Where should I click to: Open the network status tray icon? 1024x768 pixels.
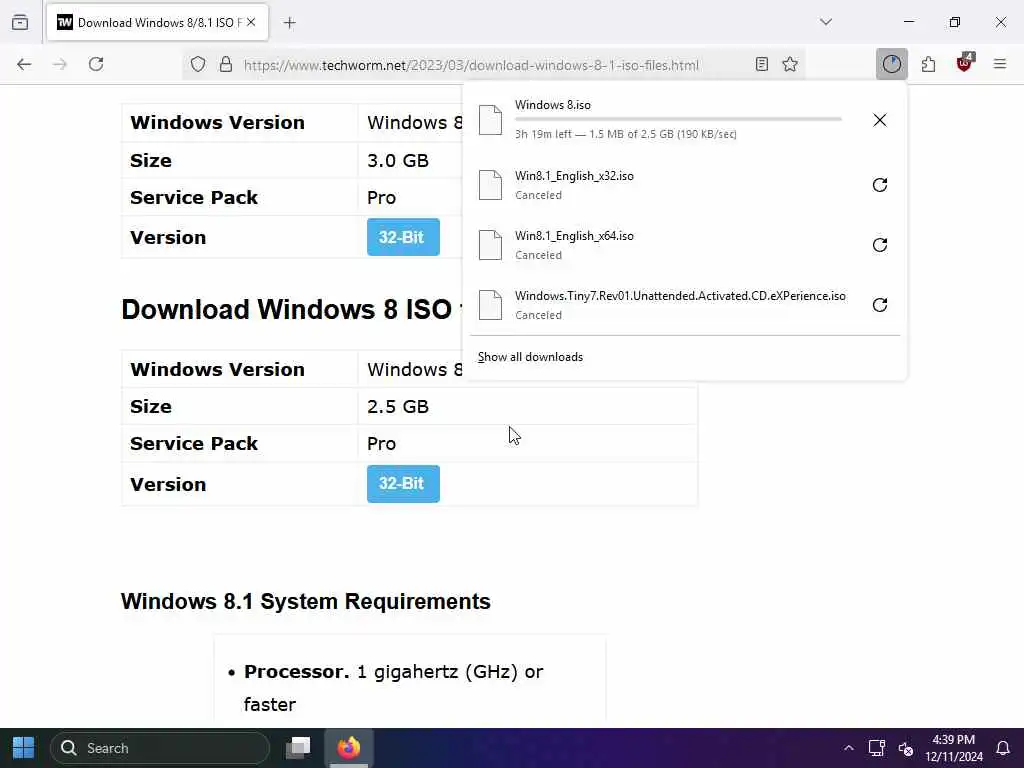coord(877,748)
